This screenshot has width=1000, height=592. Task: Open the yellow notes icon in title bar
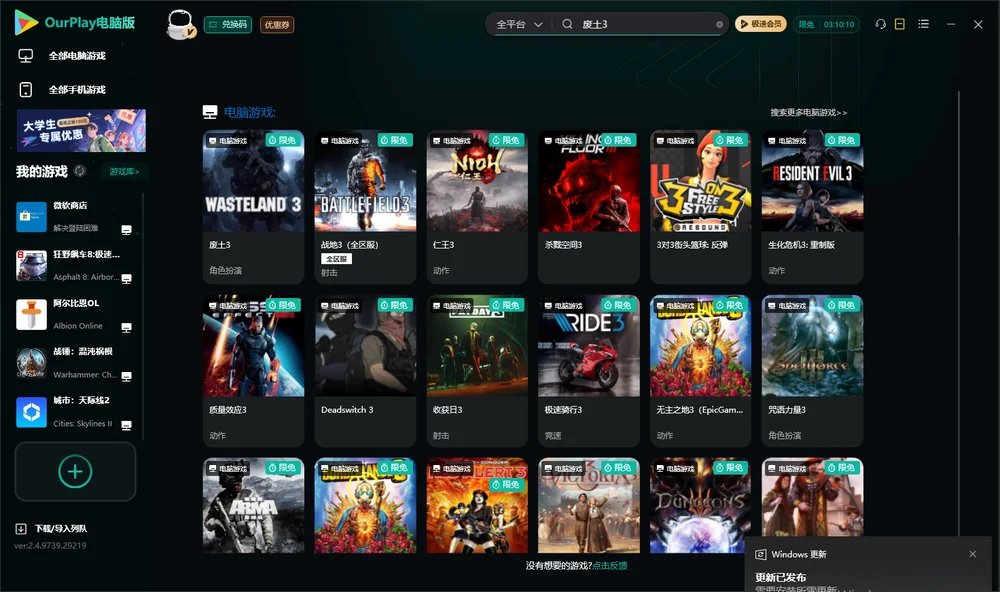(x=900, y=24)
